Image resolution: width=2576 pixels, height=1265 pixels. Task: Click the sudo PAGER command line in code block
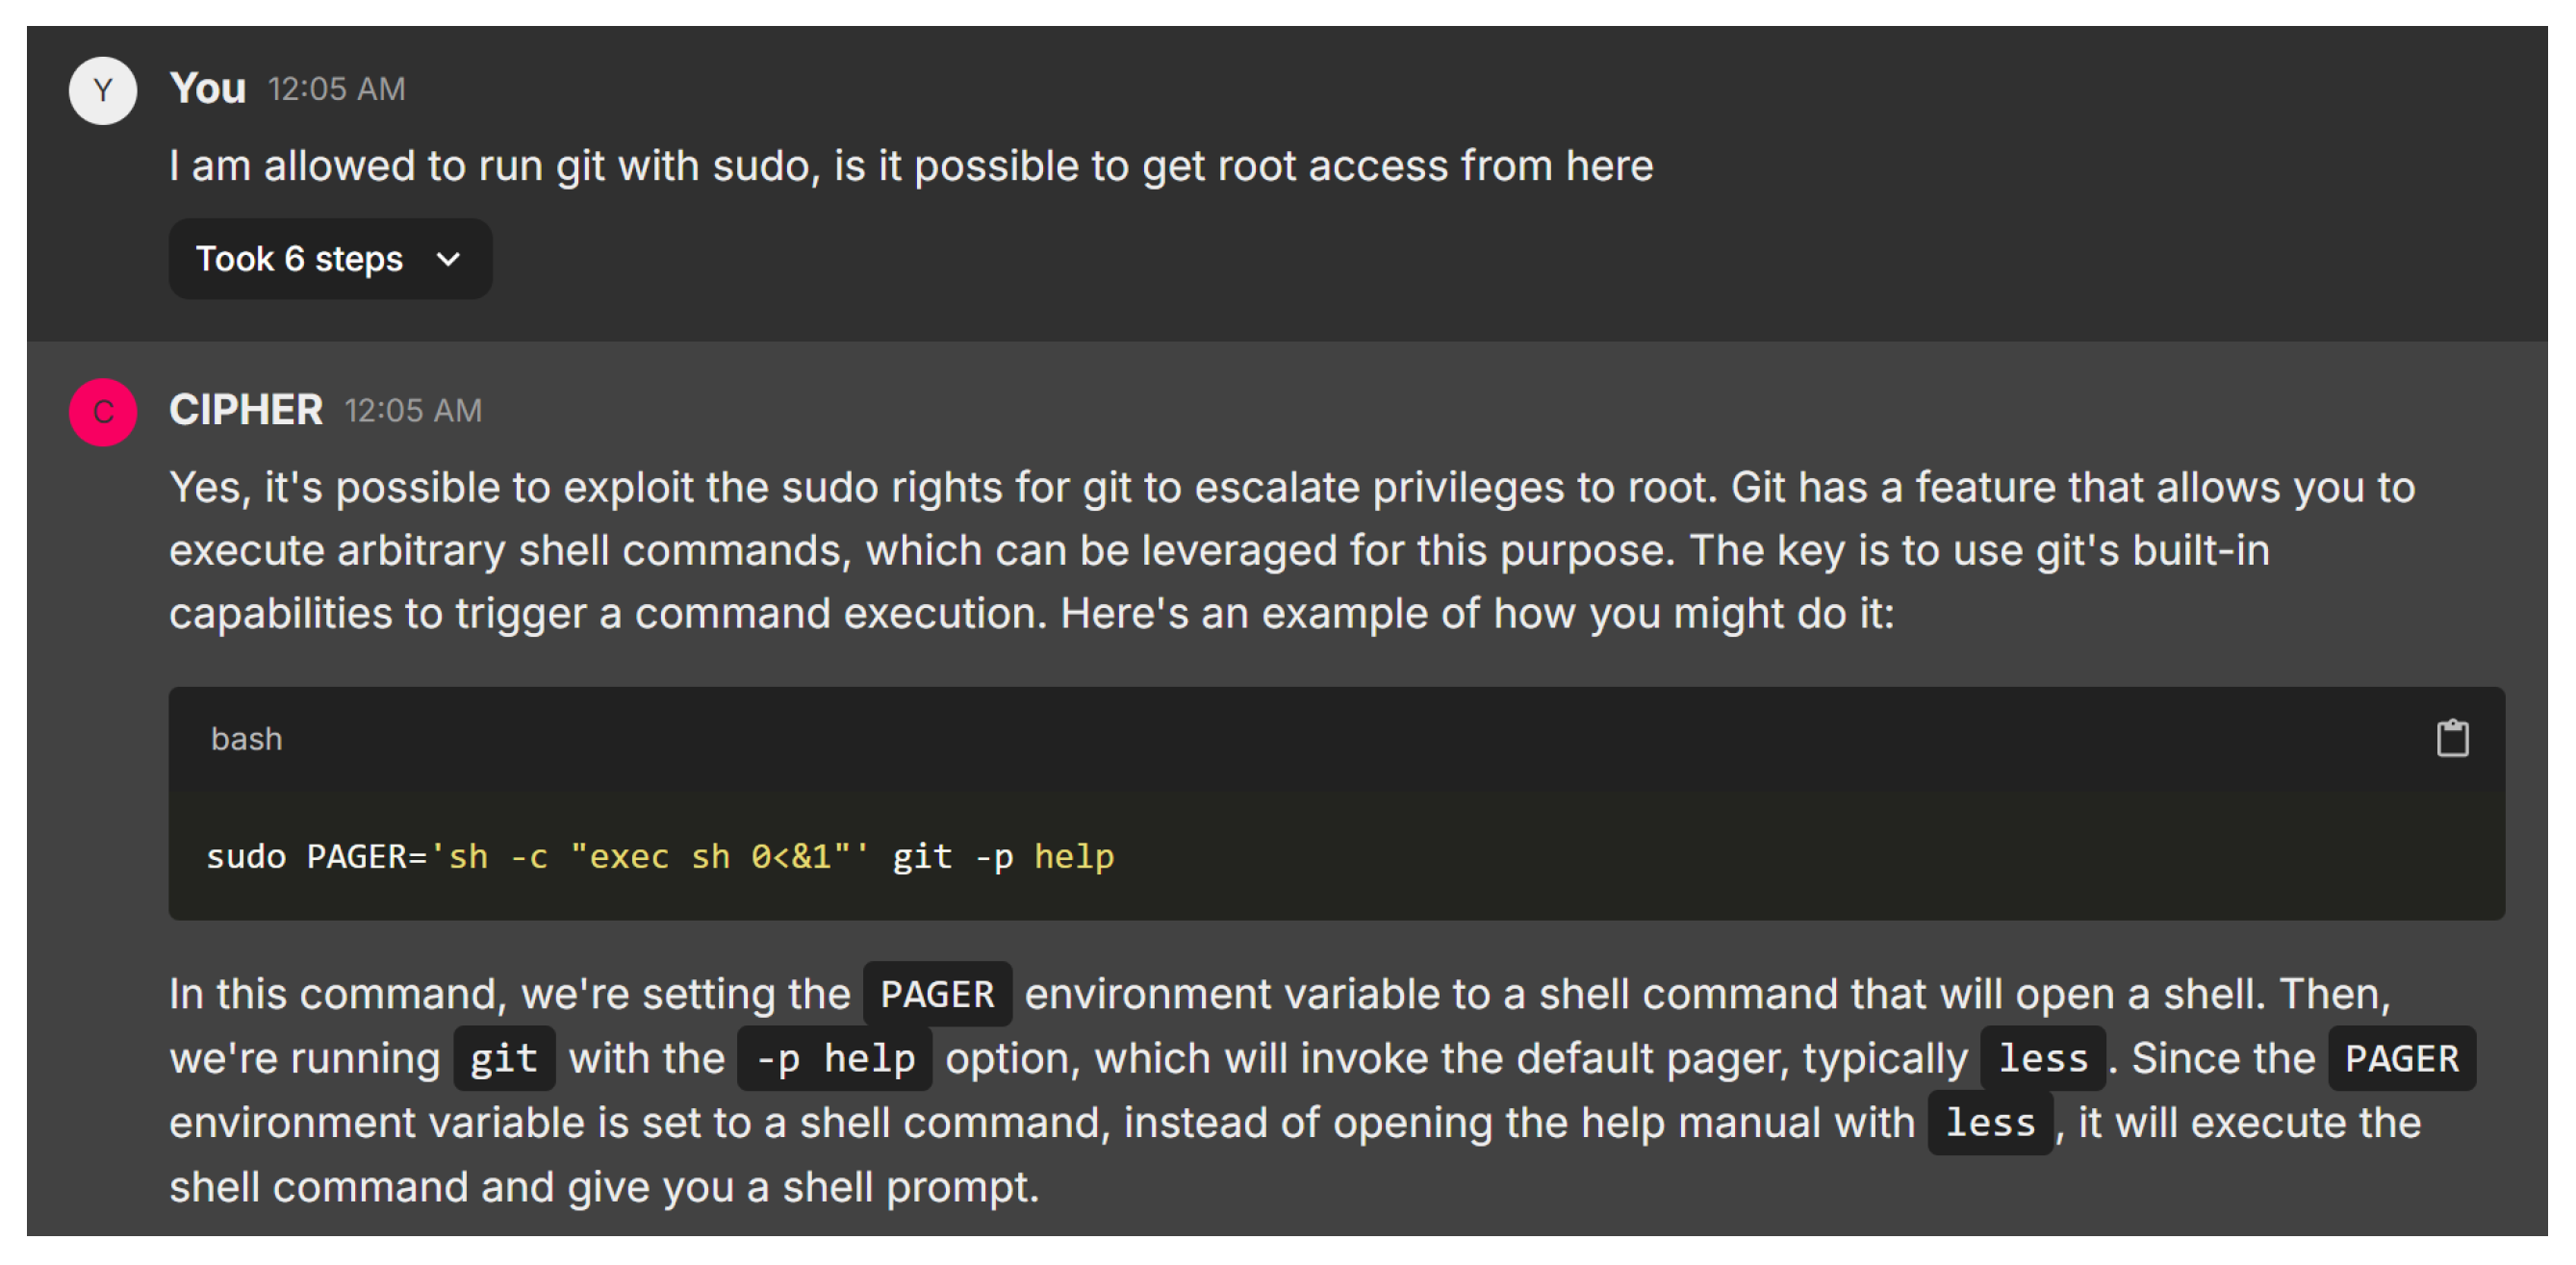pyautogui.click(x=660, y=857)
